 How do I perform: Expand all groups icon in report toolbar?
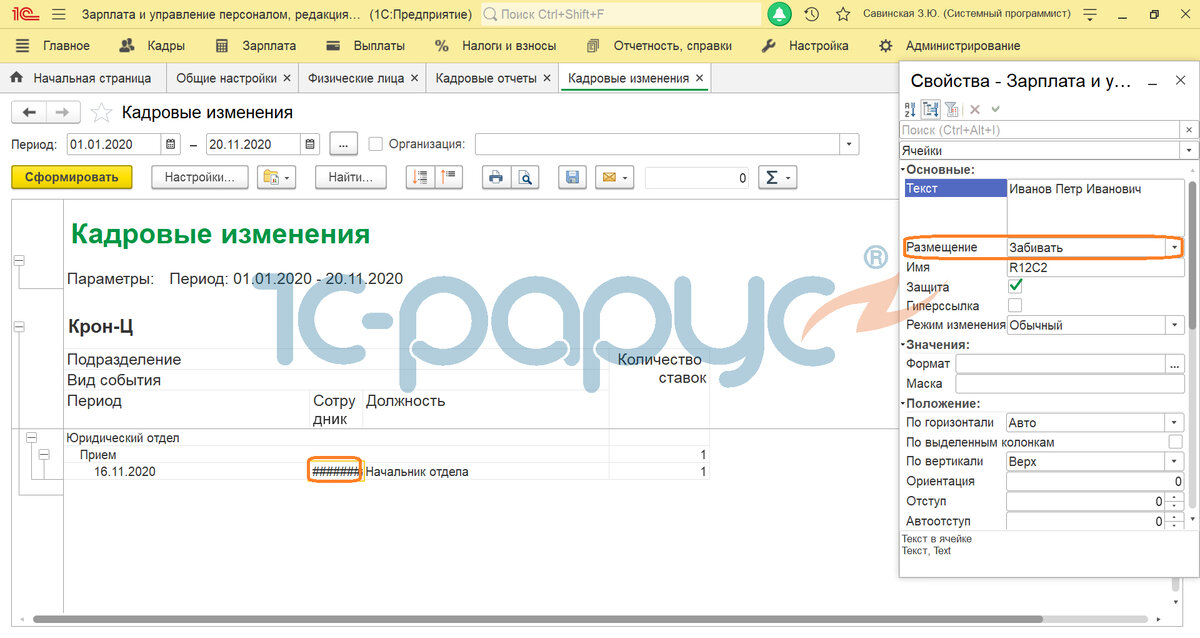420,177
